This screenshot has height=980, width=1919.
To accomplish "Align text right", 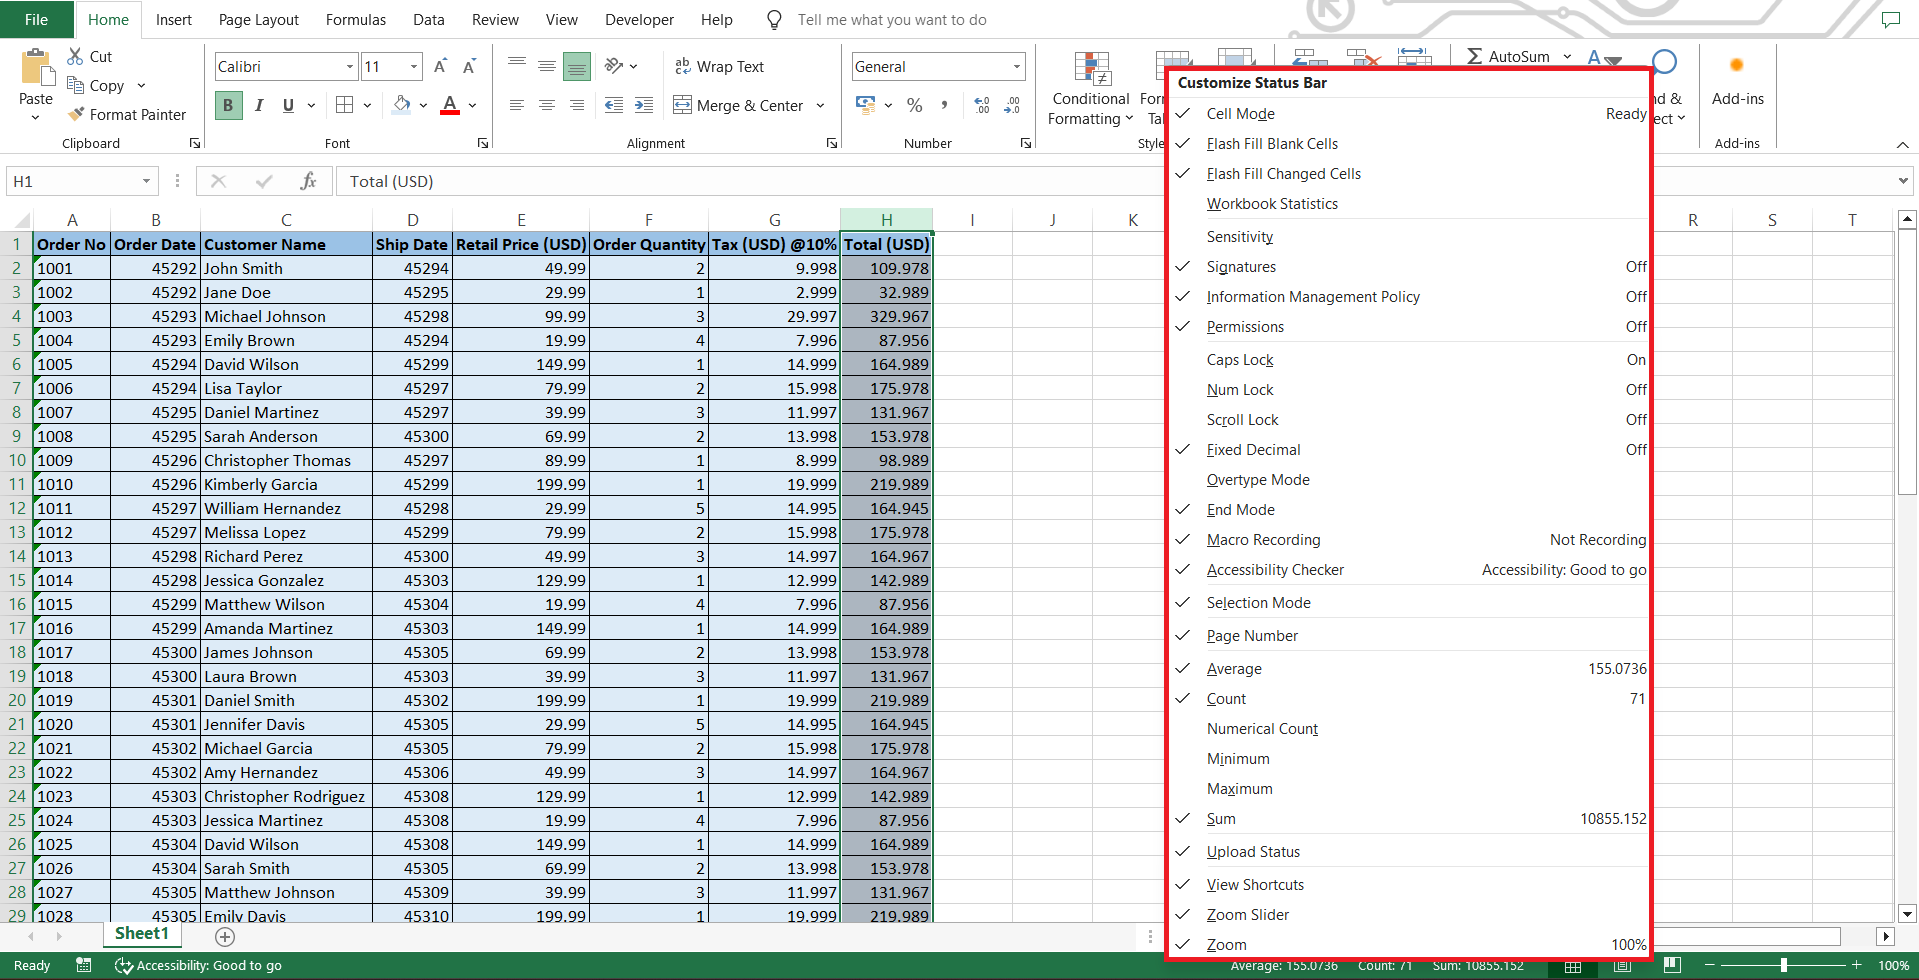I will [x=577, y=105].
